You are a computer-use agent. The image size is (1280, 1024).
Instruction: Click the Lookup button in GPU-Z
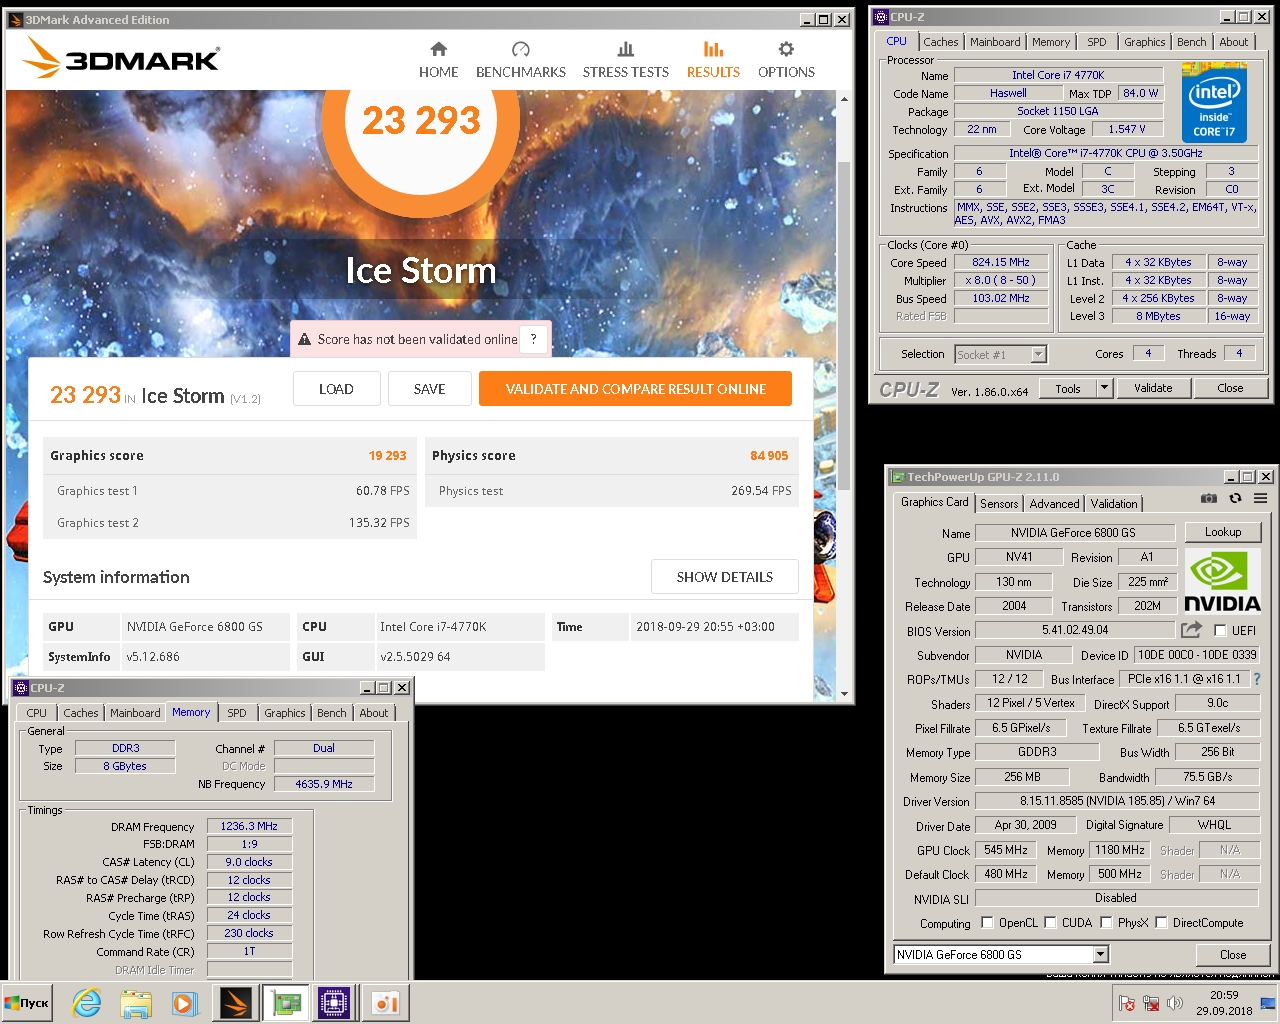pyautogui.click(x=1223, y=532)
